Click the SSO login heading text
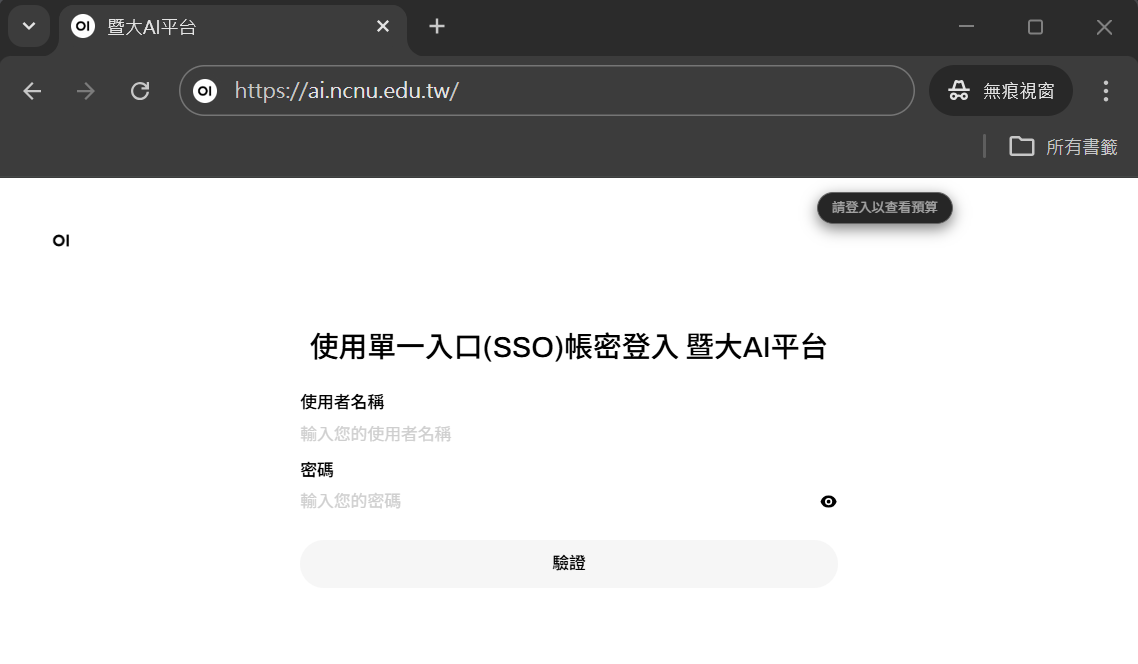This screenshot has width=1138, height=664. point(569,347)
